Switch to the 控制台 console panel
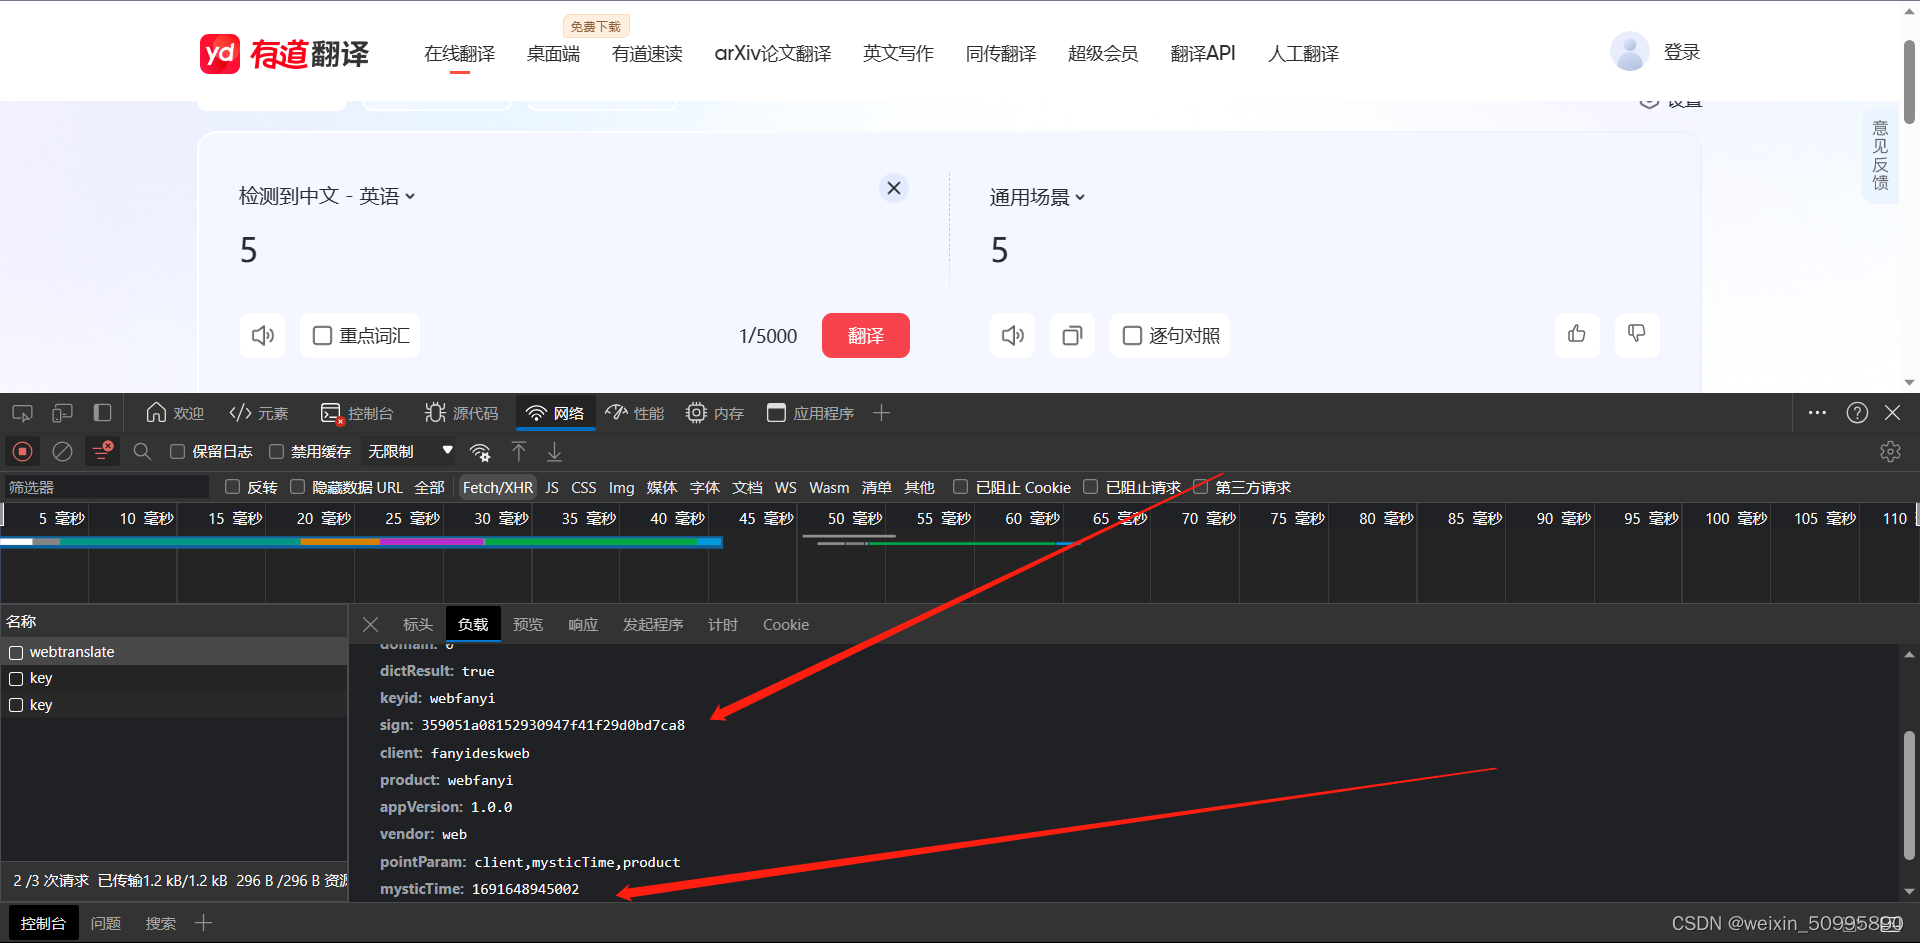Viewport: 1920px width, 943px height. pos(357,413)
